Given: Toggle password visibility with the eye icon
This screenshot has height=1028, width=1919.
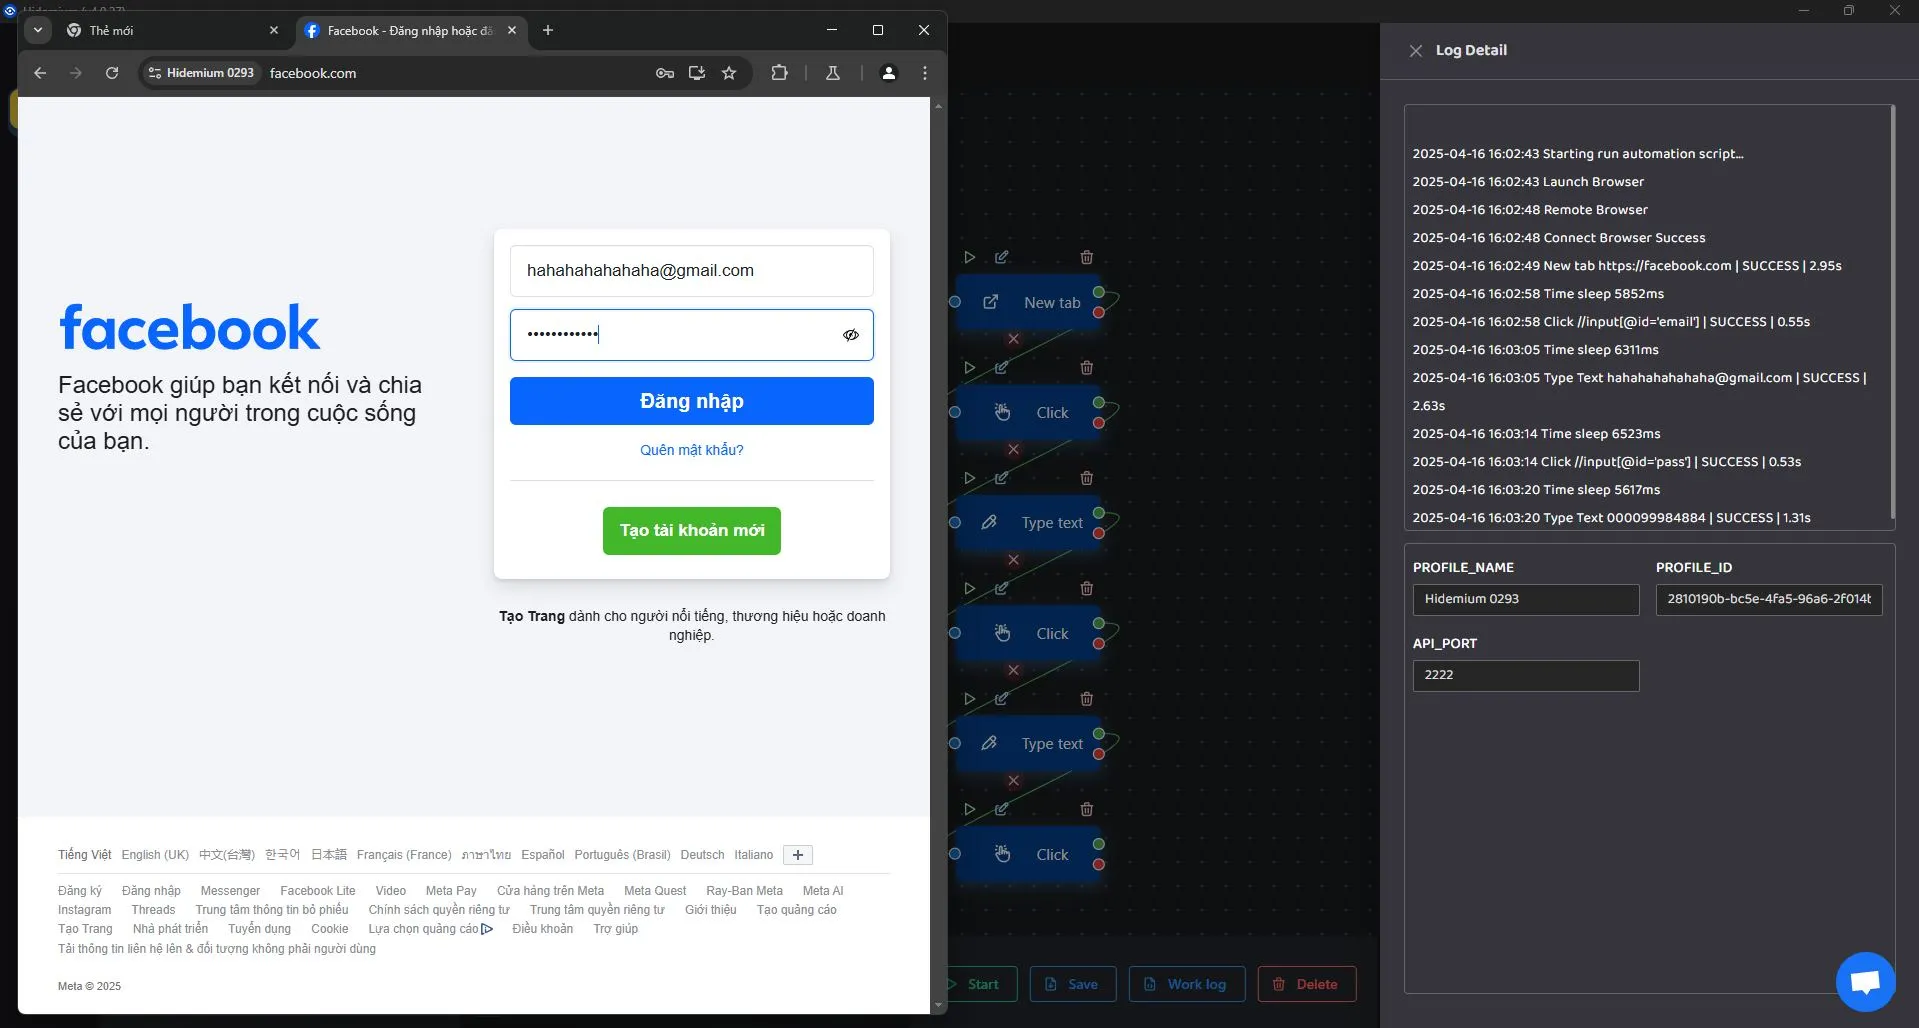Looking at the screenshot, I should pyautogui.click(x=850, y=335).
